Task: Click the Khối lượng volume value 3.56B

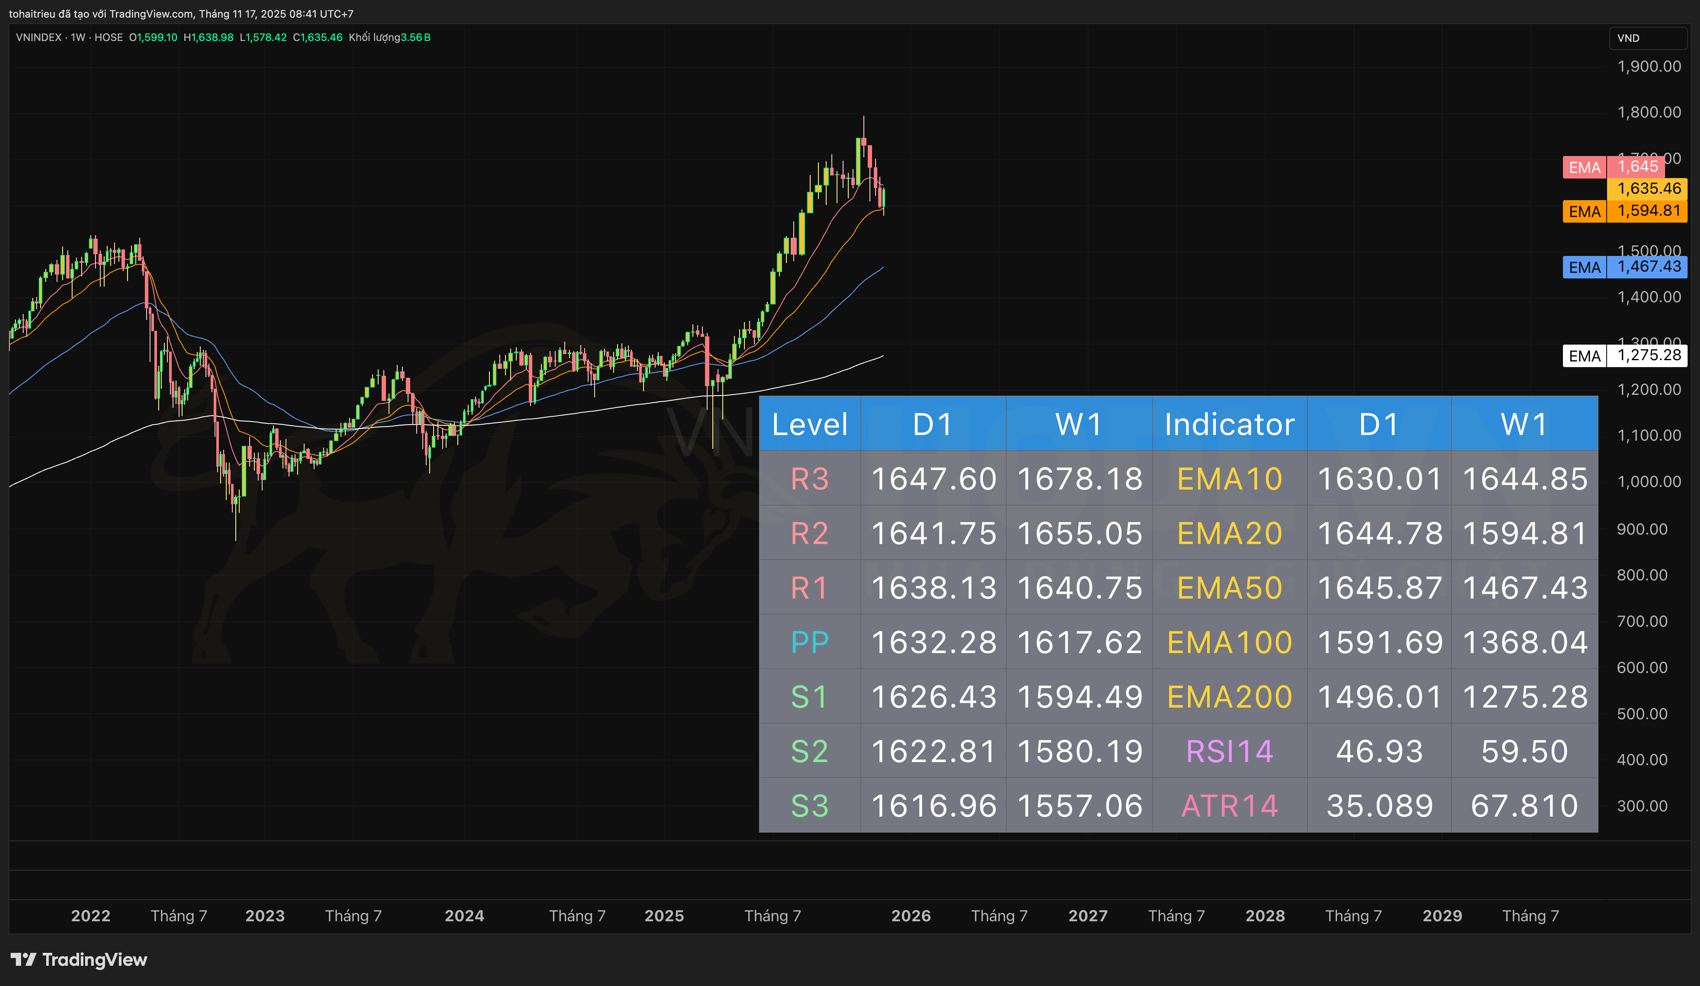Action: click(x=415, y=38)
